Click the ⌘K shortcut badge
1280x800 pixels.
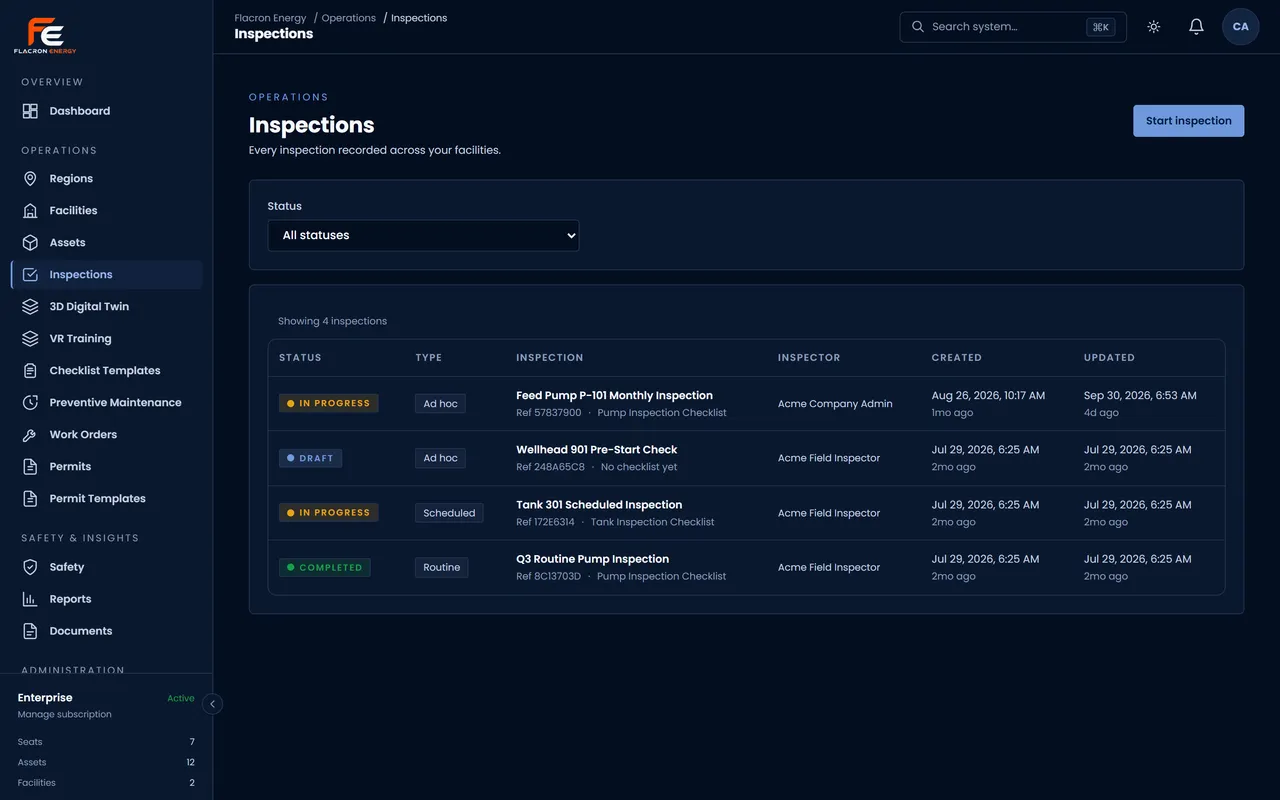coord(1101,27)
